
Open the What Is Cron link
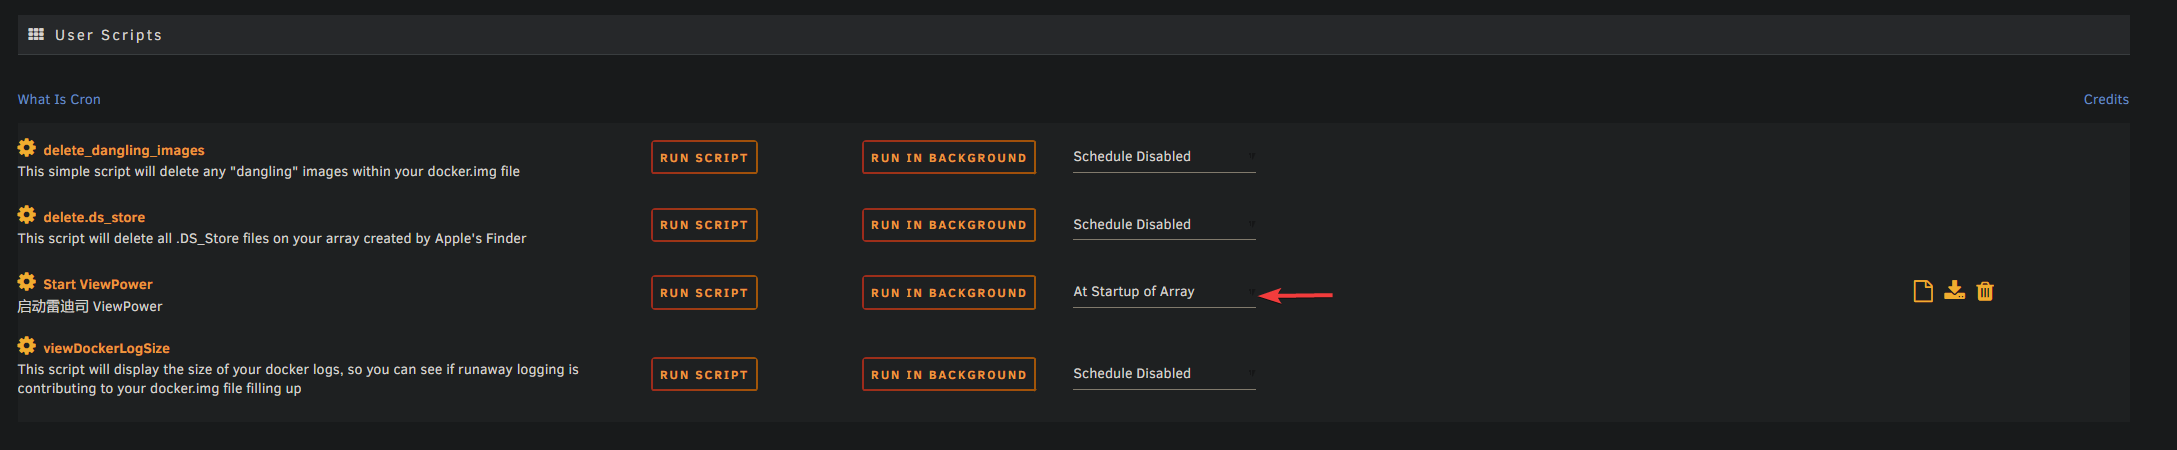tap(59, 99)
